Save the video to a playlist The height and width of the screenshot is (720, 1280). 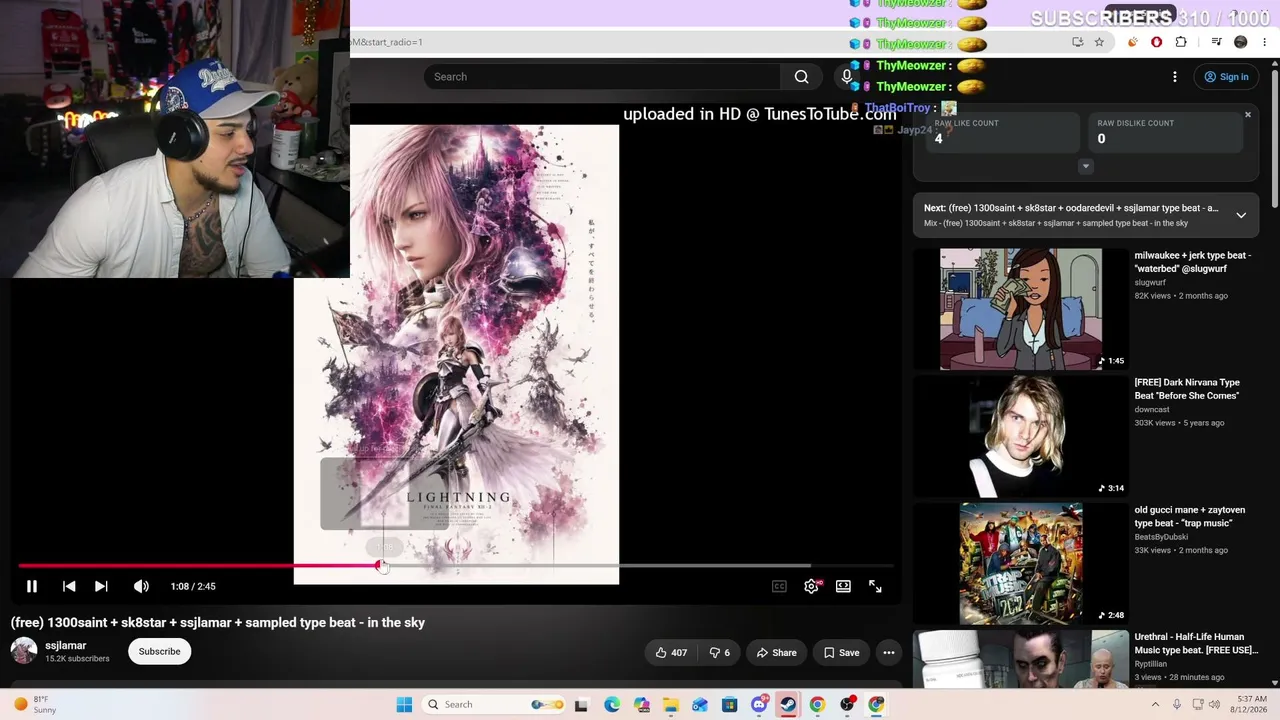point(841,653)
